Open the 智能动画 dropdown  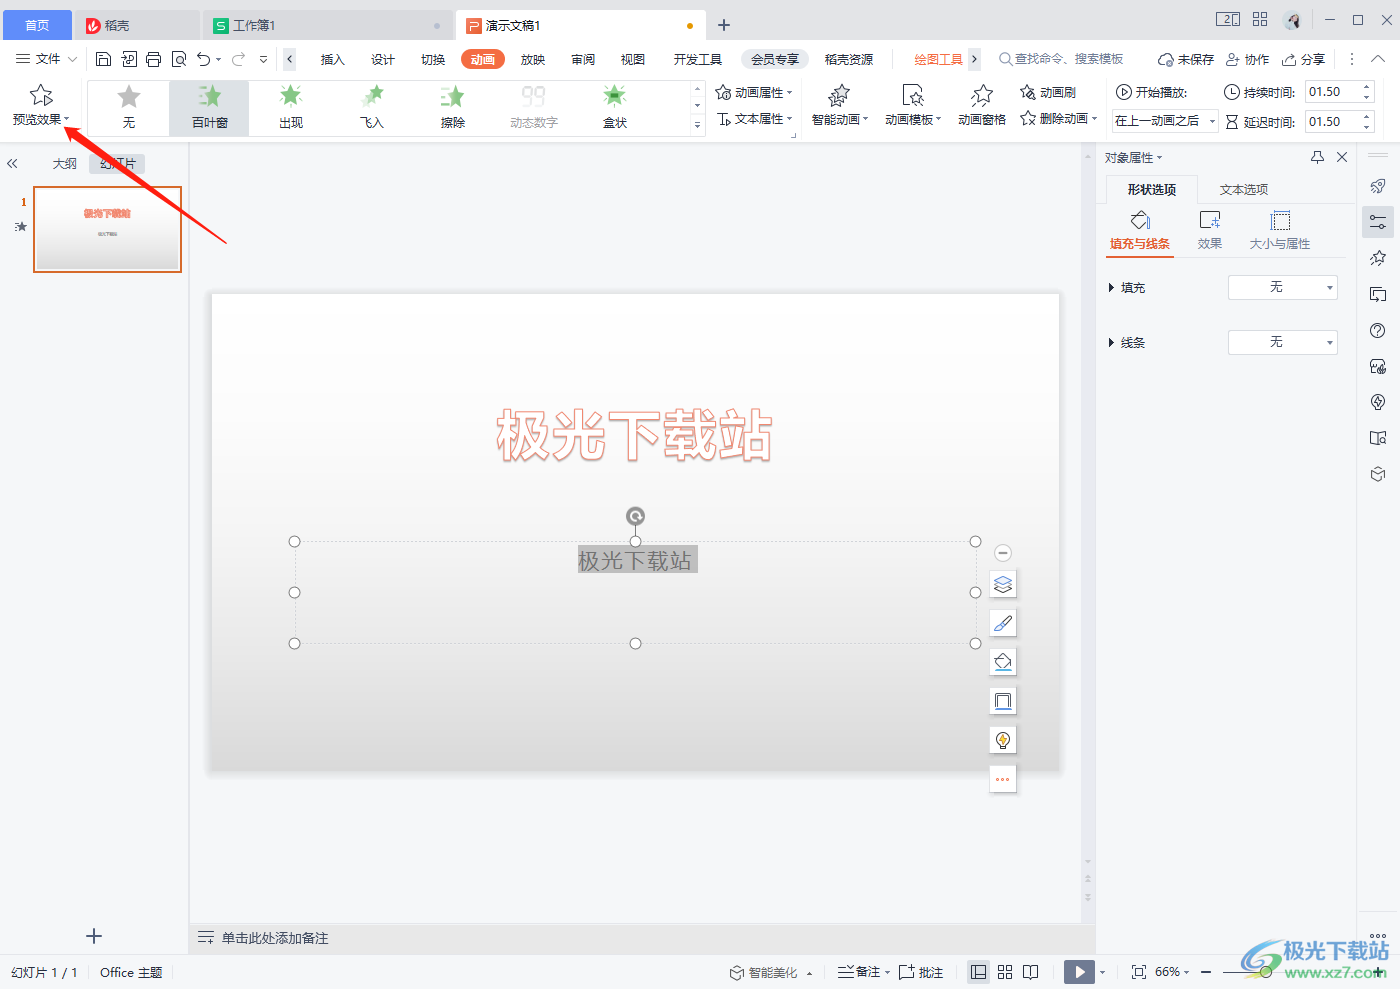(839, 106)
